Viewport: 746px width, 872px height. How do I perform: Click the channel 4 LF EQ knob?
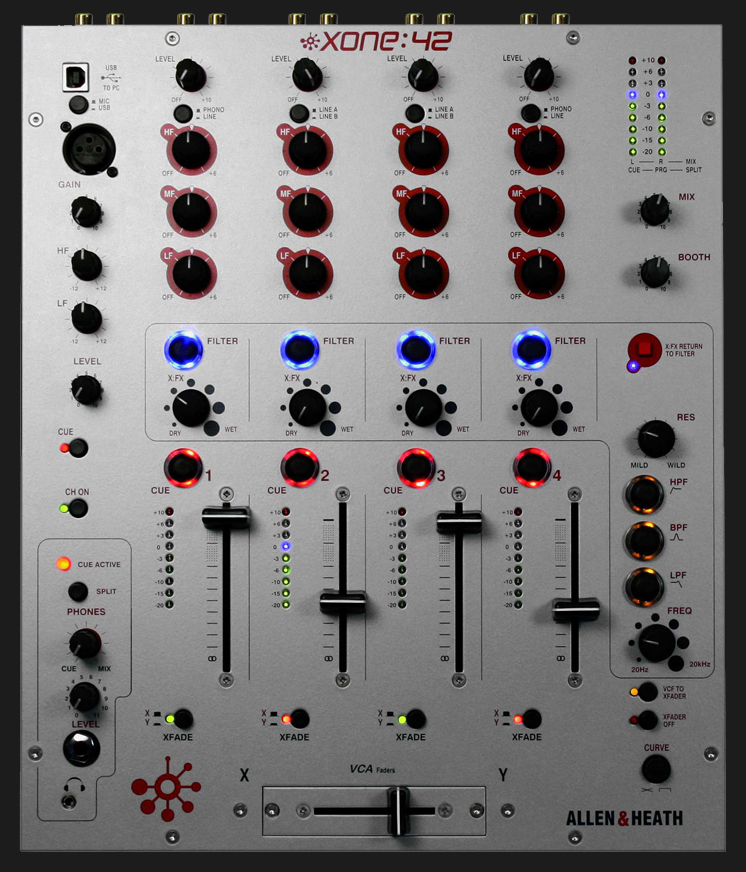[x=539, y=274]
